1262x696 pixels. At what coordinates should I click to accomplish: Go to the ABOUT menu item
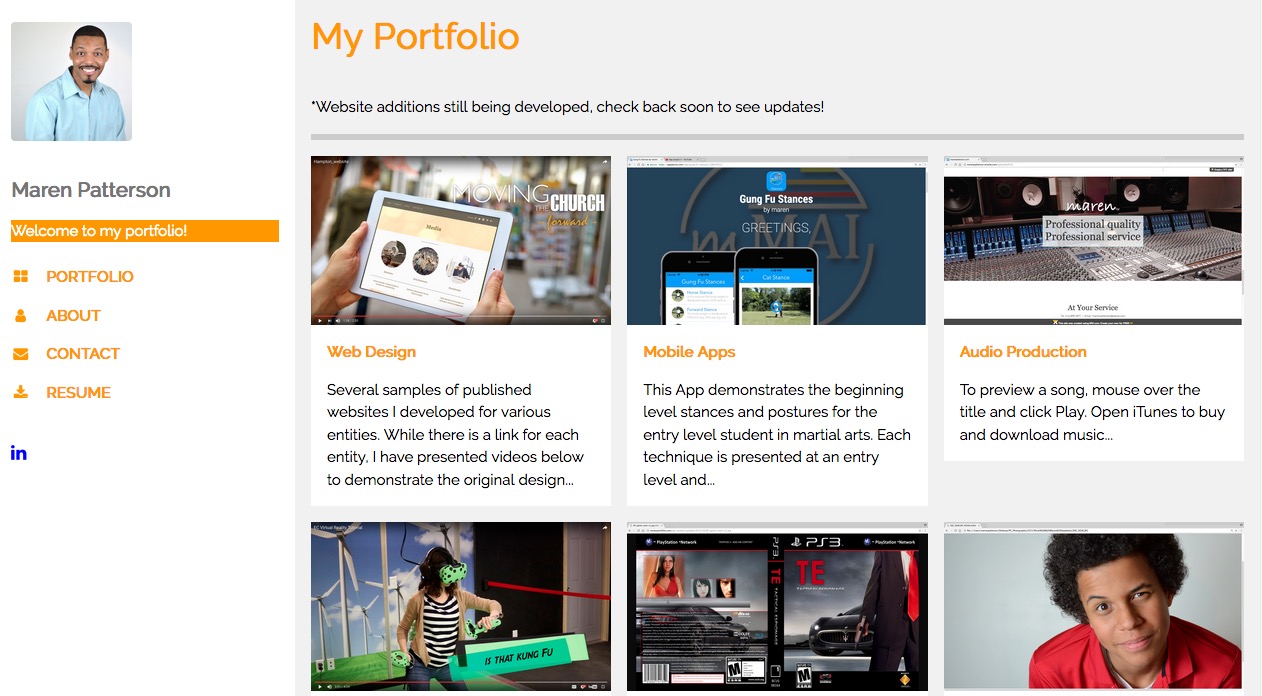[x=73, y=316]
